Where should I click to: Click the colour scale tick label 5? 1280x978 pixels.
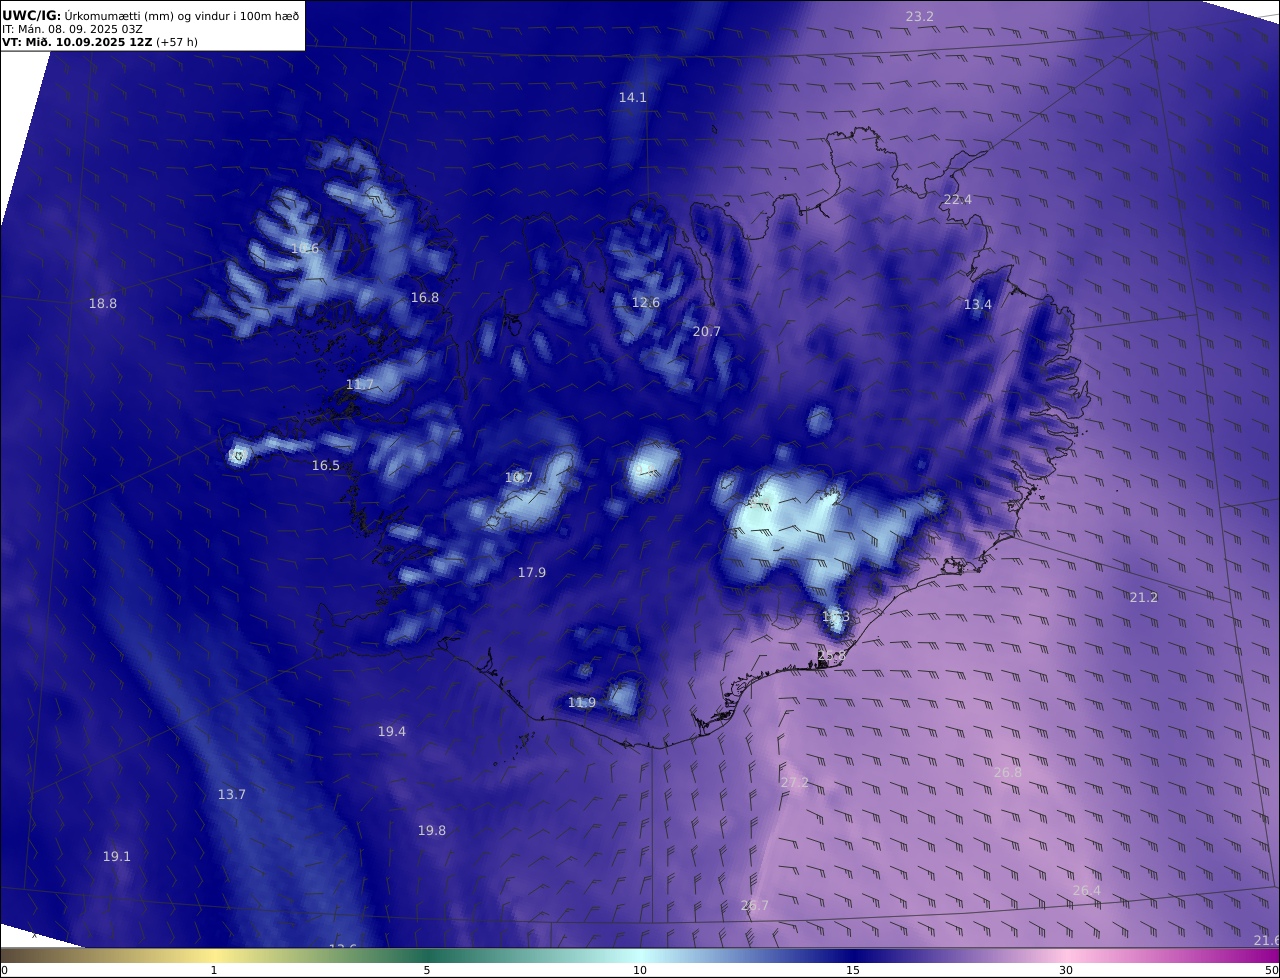coord(427,970)
